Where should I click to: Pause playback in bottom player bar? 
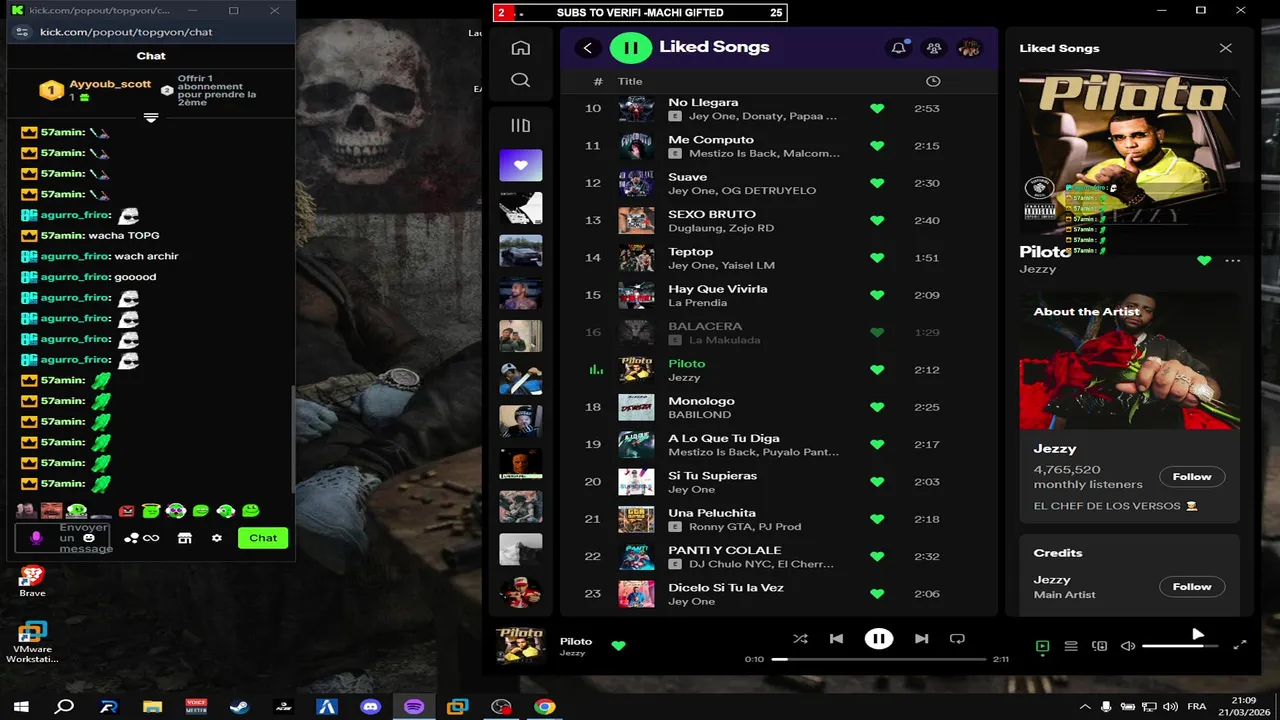[879, 638]
